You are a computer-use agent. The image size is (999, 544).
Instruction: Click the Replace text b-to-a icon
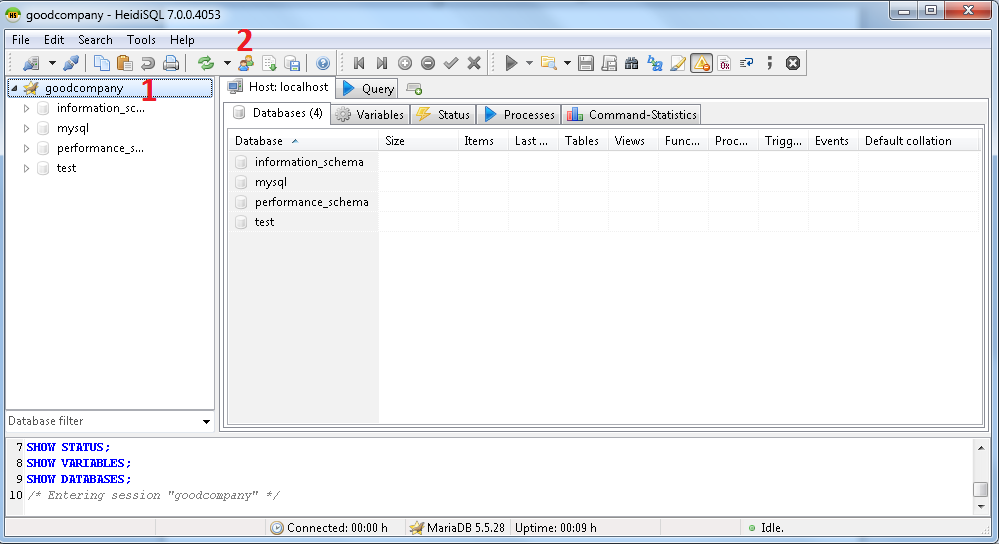click(655, 63)
